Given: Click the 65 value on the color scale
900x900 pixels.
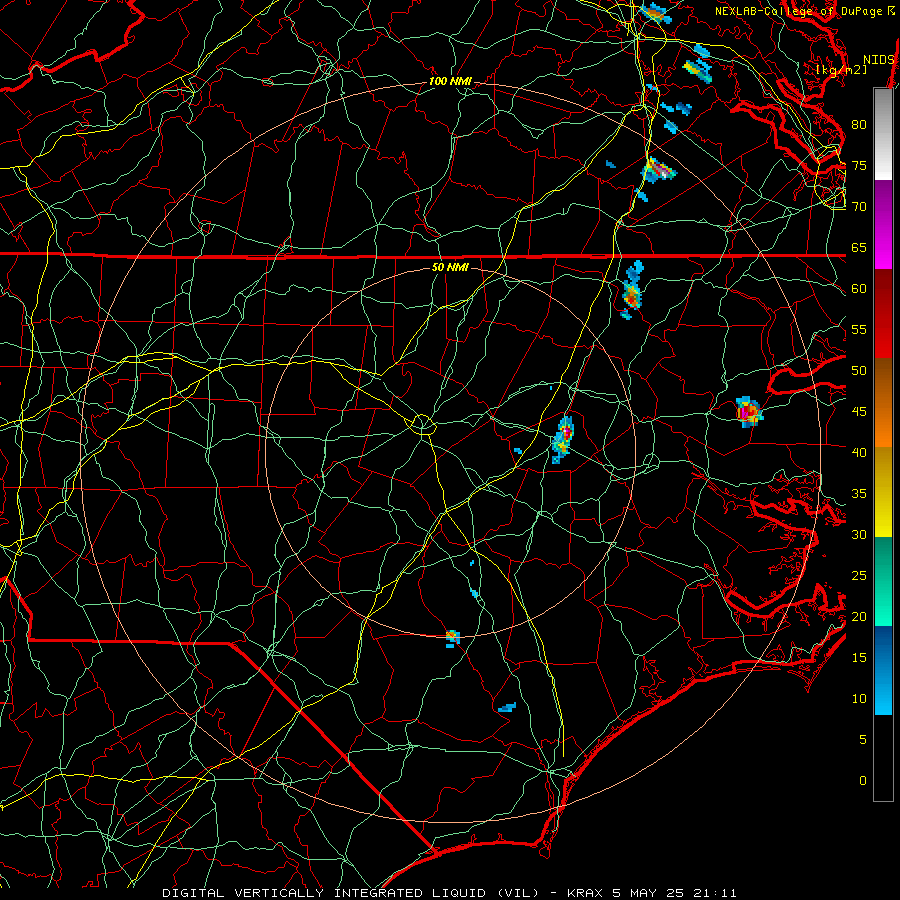Looking at the screenshot, I should (x=859, y=247).
